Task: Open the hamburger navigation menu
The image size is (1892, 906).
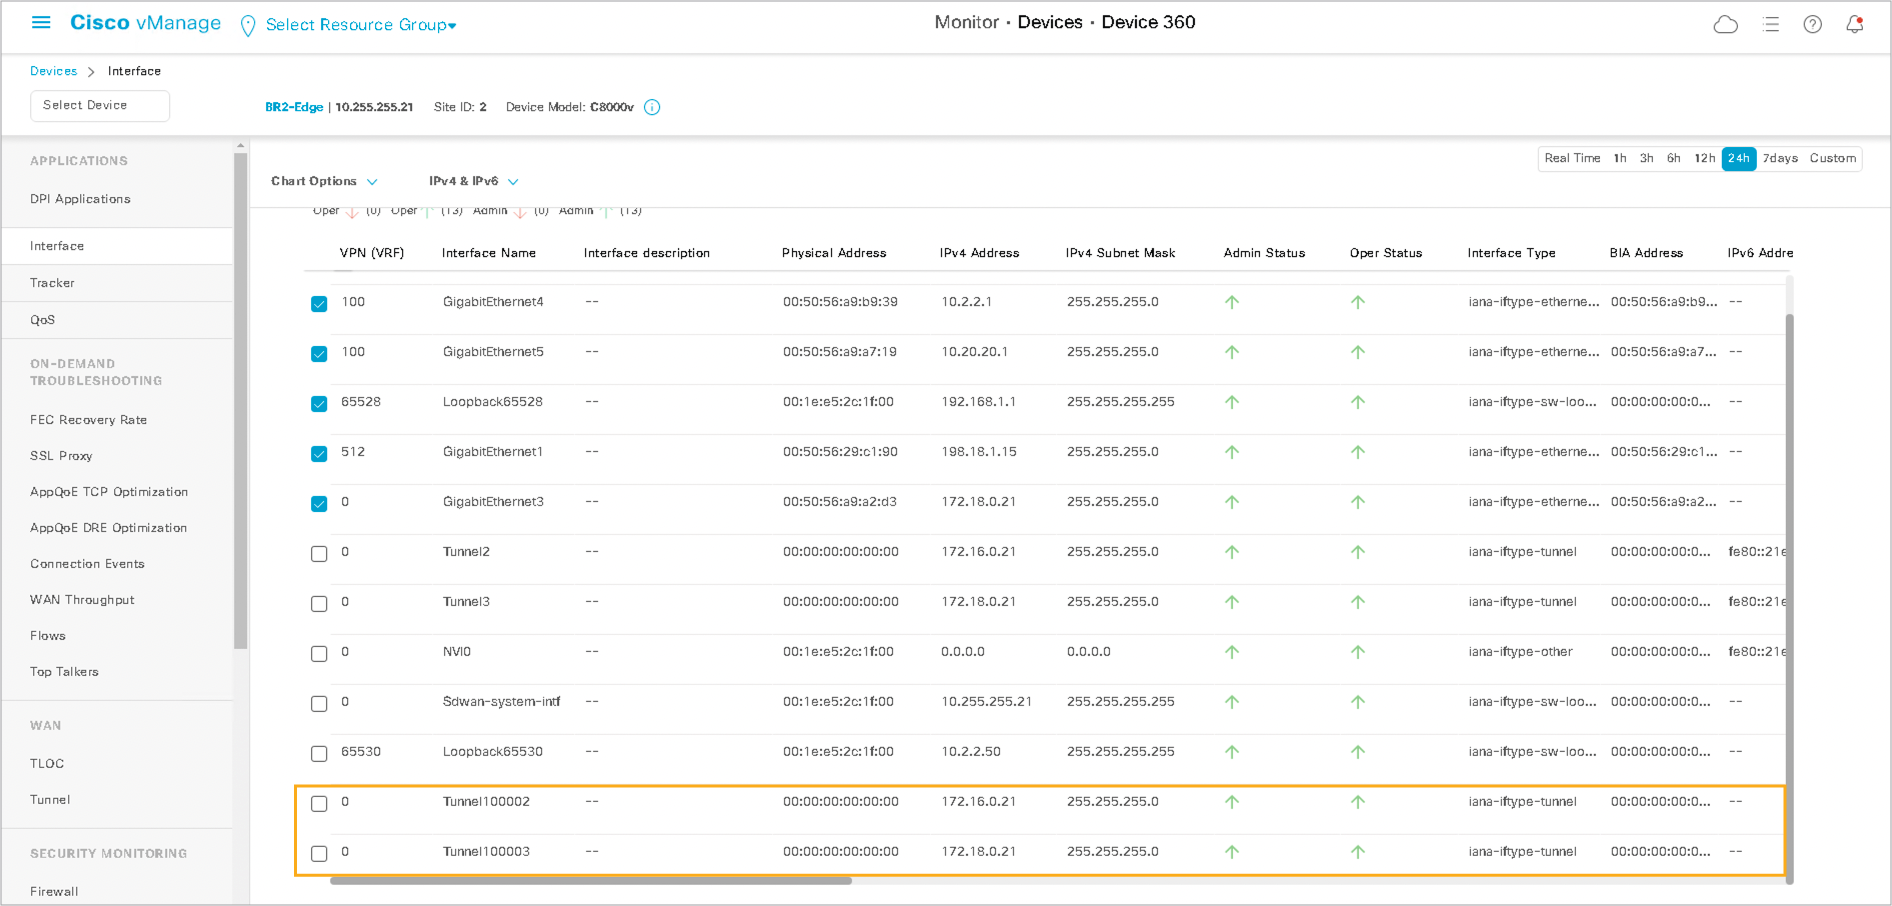Action: click(41, 22)
